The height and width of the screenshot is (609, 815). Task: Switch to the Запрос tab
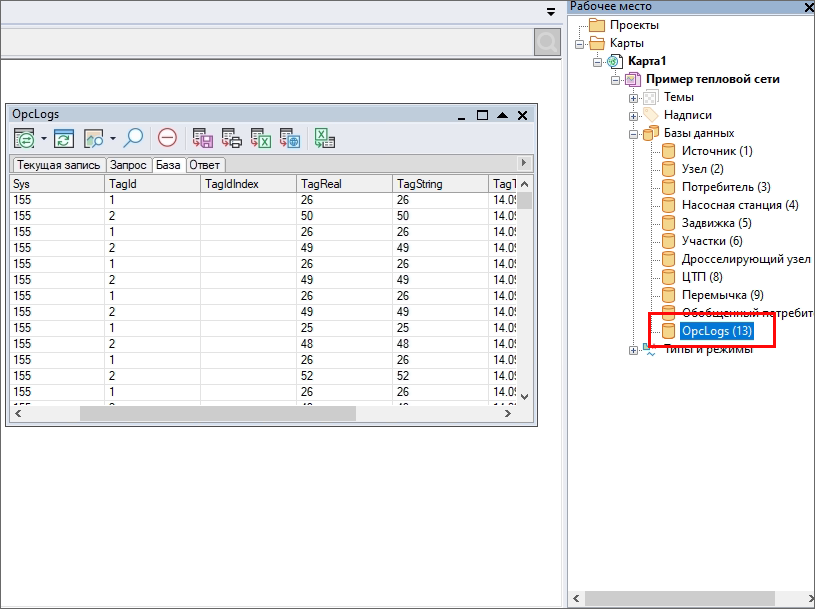pyautogui.click(x=128, y=164)
